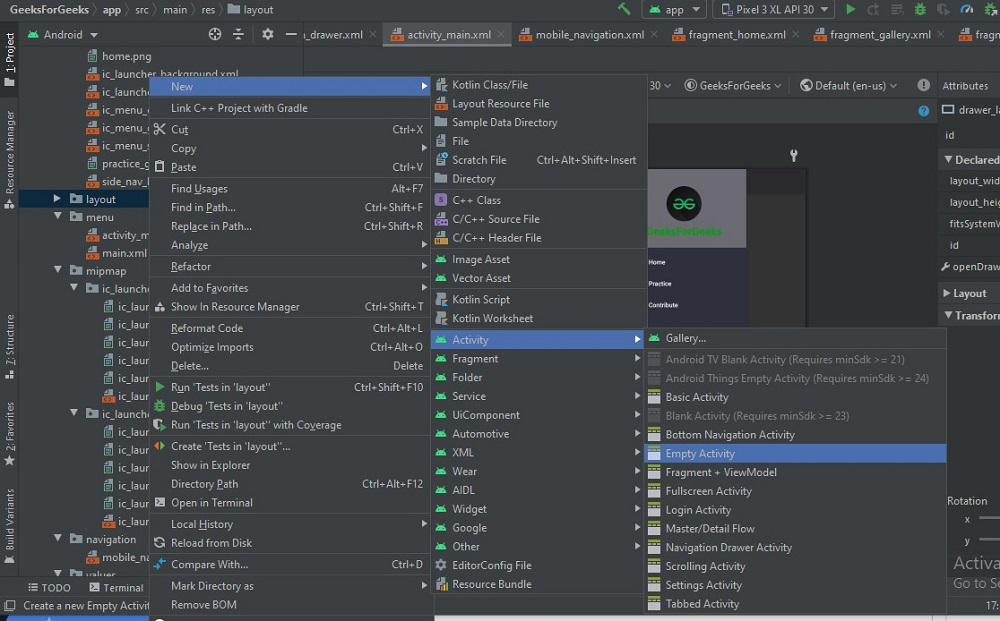
Task: Click EditorConfig File option
Action: pyautogui.click(x=539, y=566)
